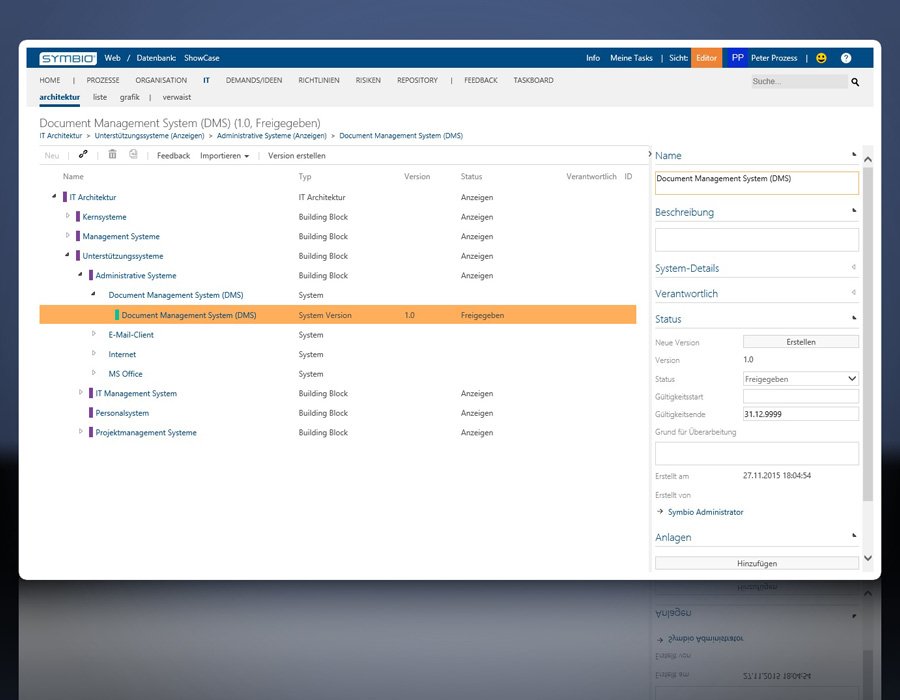Click inside the Suche search field
The height and width of the screenshot is (700, 900).
pos(798,81)
